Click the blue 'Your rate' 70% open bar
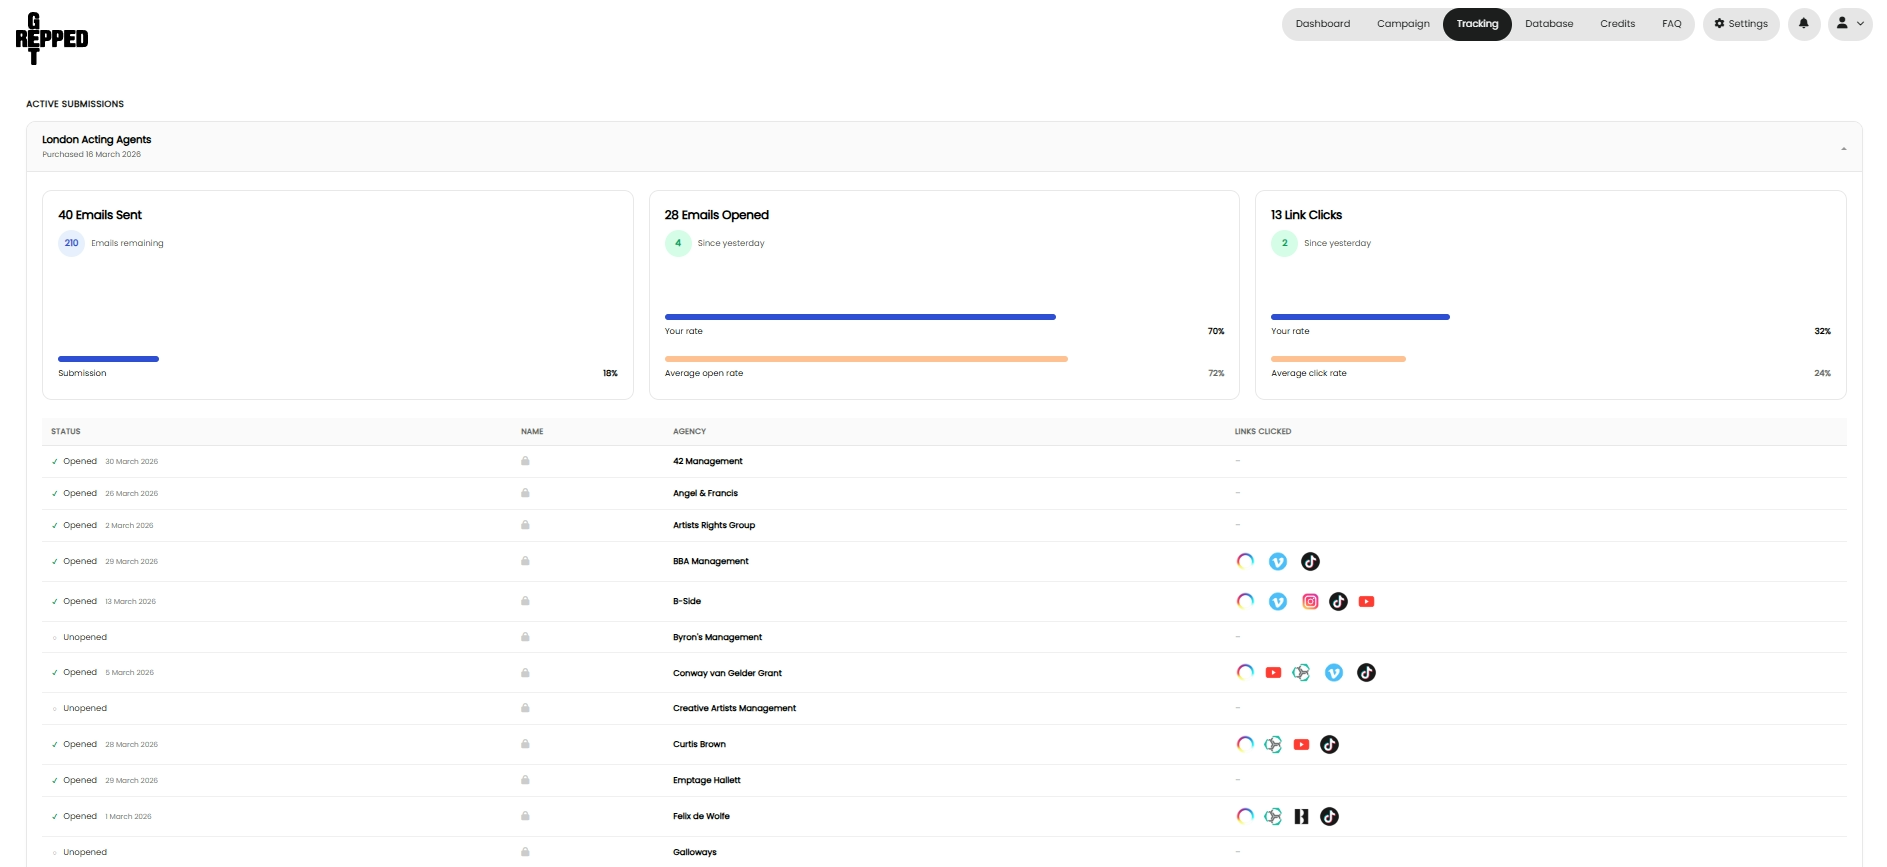Viewport: 1887px width, 867px height. [x=860, y=317]
